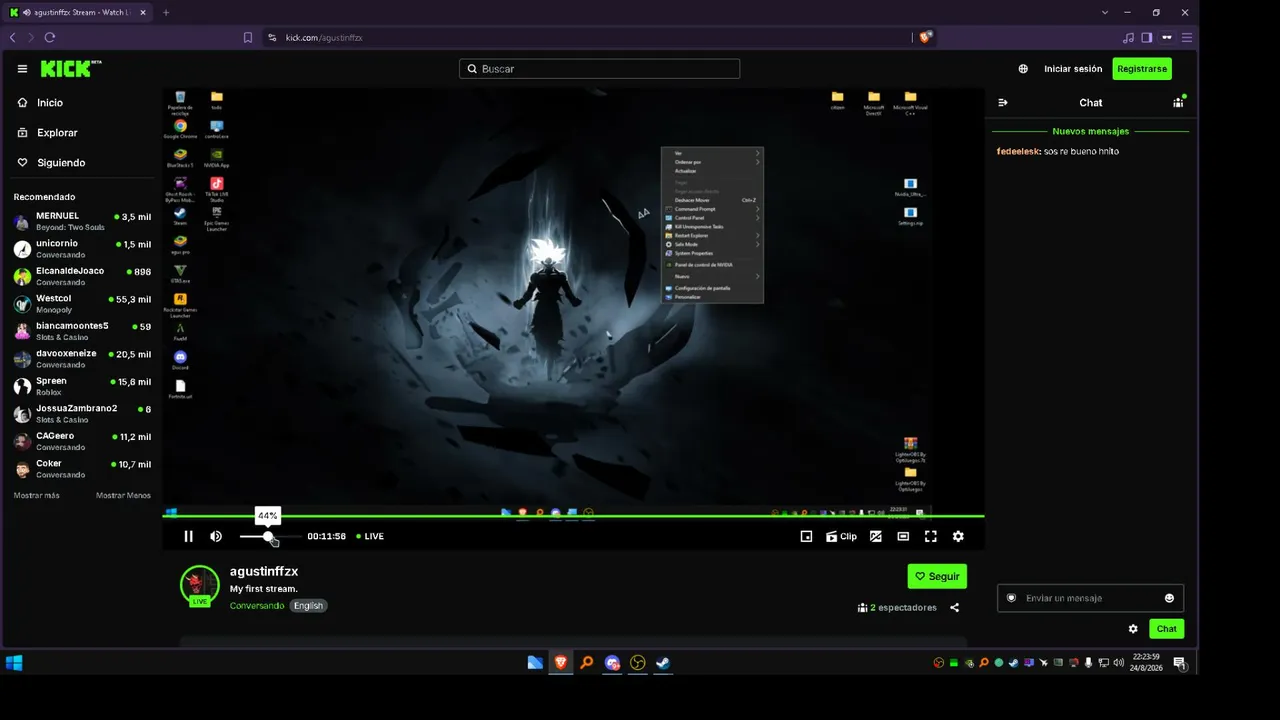Open the Windows notification center
This screenshot has height=720, width=1280.
click(x=1180, y=662)
